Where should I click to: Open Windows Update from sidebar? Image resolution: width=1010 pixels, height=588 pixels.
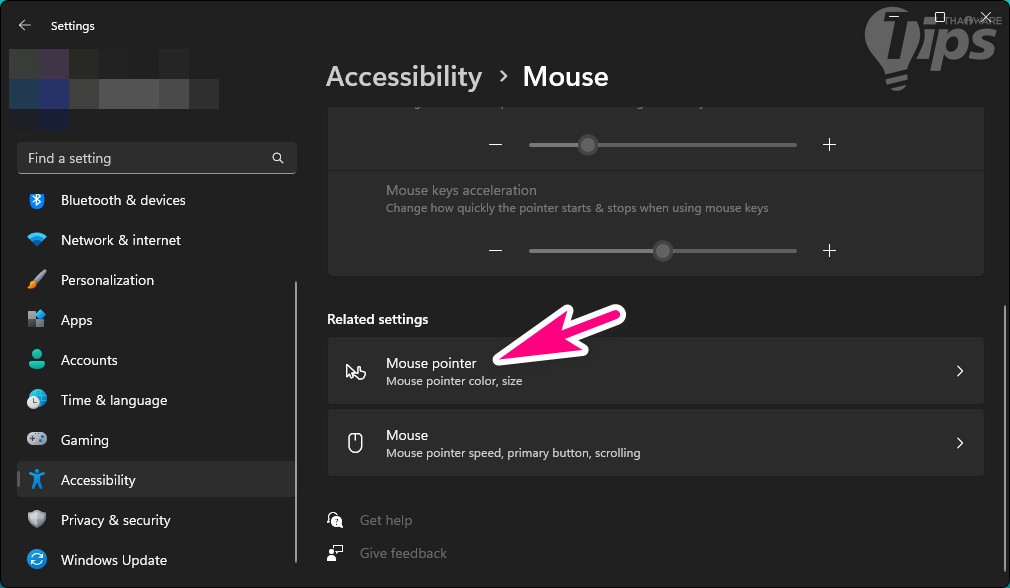113,560
